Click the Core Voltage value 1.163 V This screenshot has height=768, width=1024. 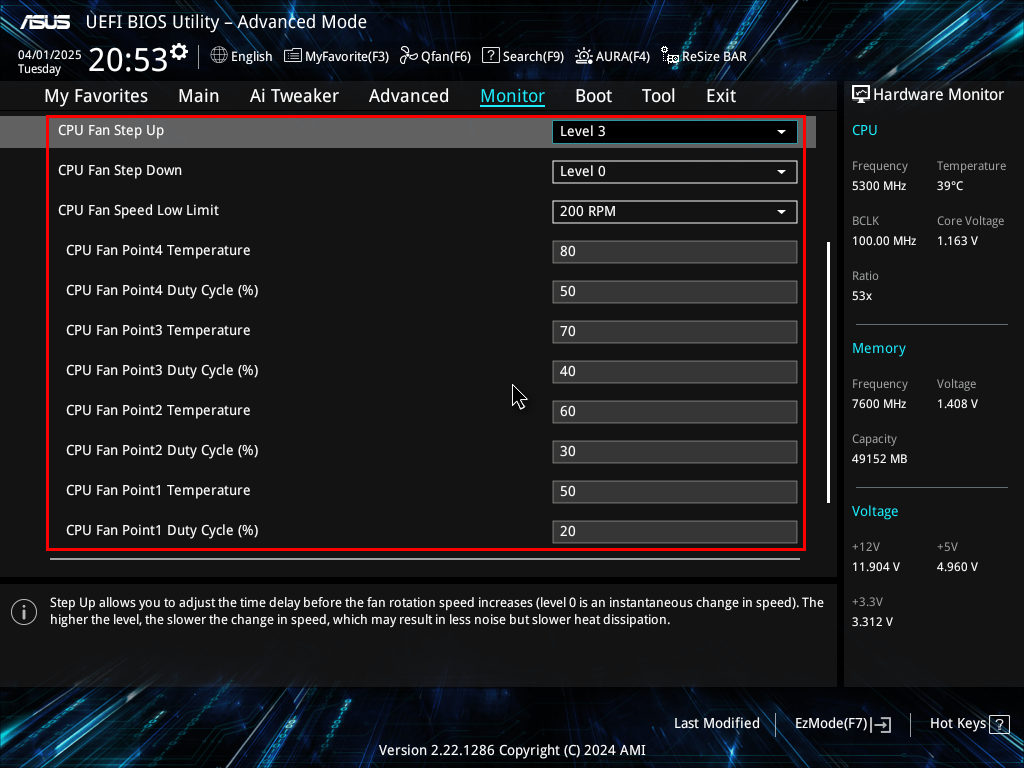(957, 241)
